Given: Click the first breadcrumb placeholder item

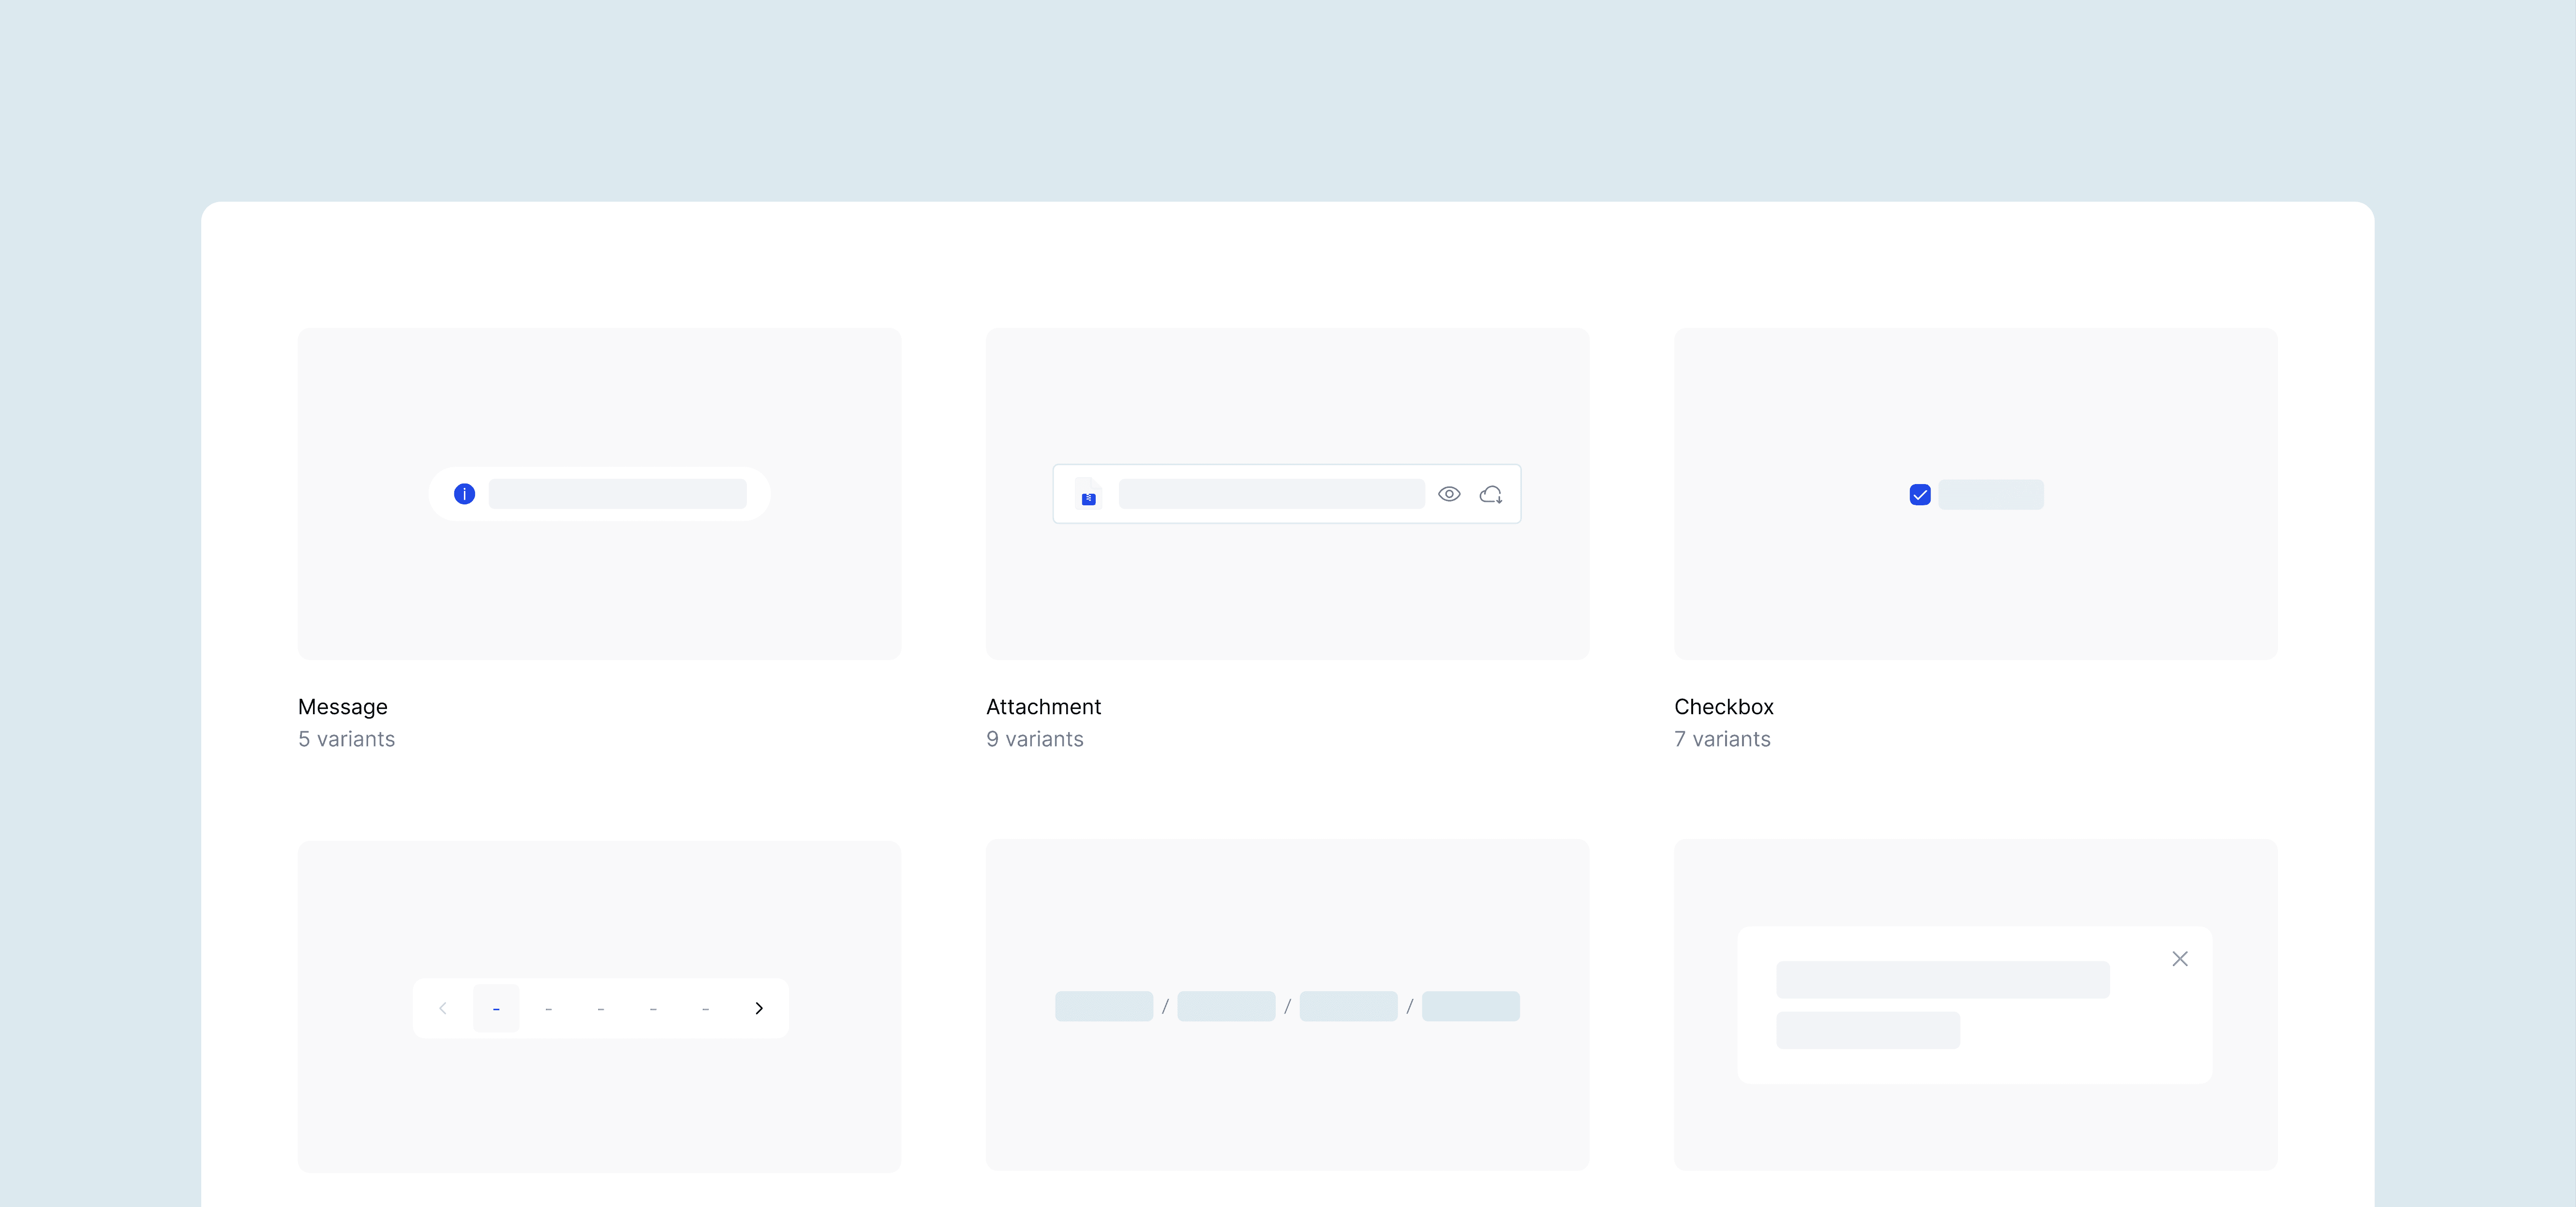Looking at the screenshot, I should pos(1103,1006).
